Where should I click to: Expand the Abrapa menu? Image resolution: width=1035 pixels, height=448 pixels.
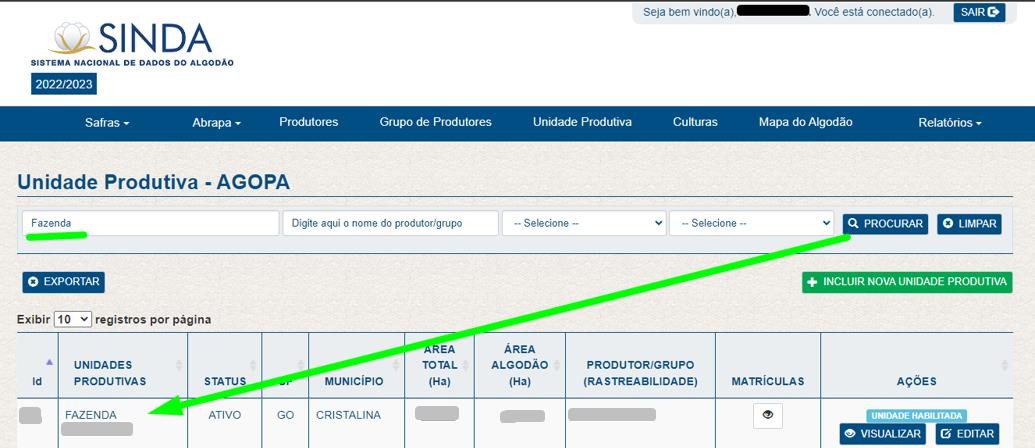216,123
